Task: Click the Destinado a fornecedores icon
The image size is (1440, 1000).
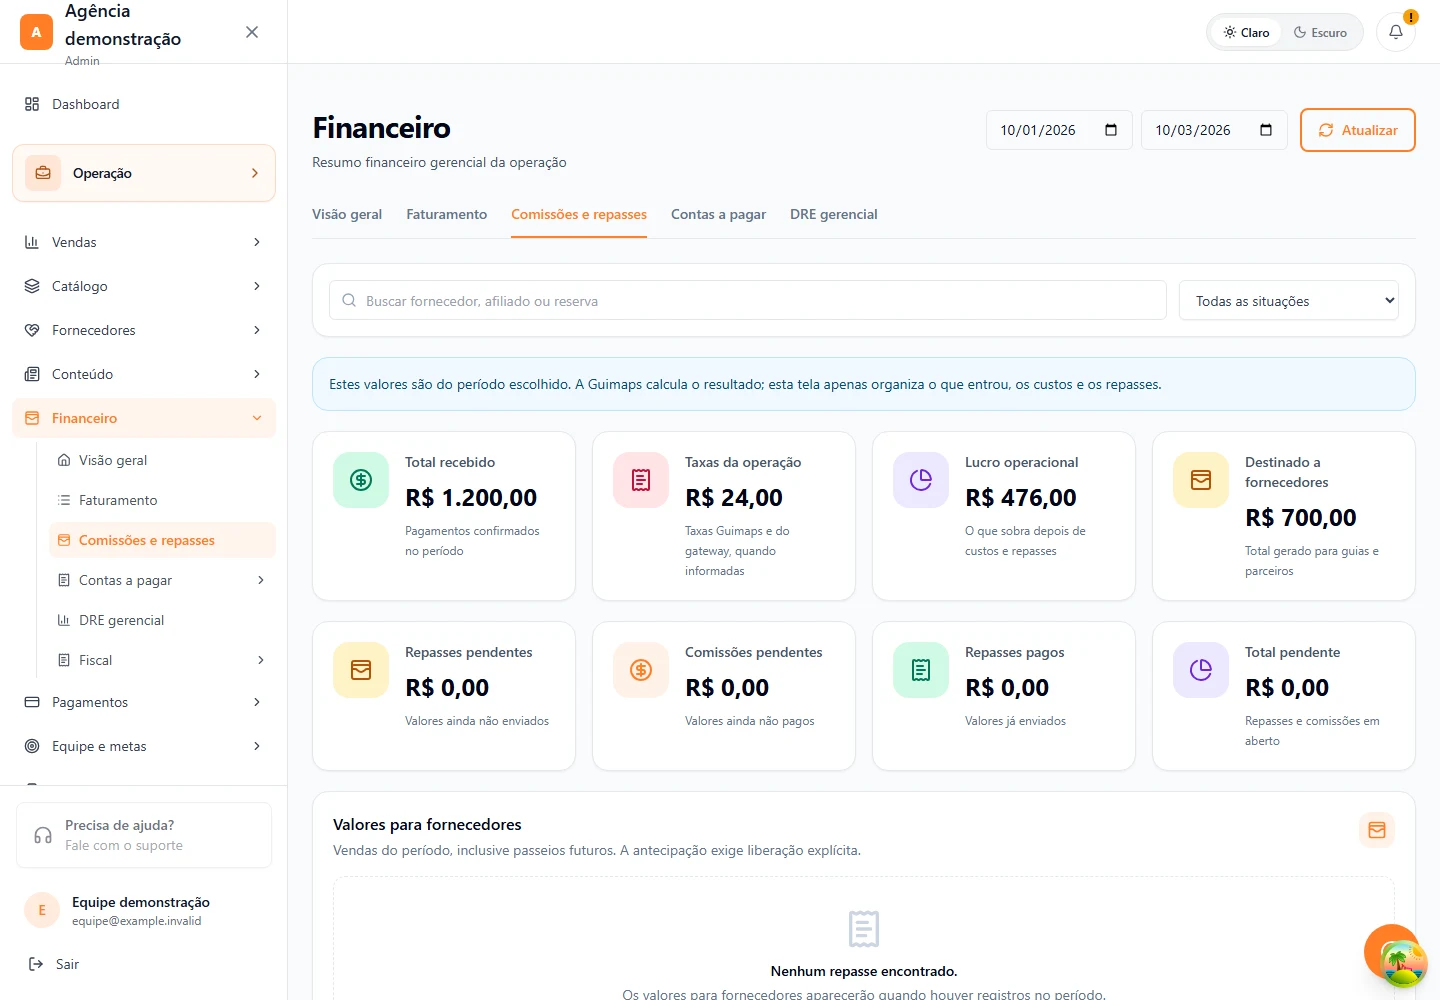Action: [x=1201, y=480]
